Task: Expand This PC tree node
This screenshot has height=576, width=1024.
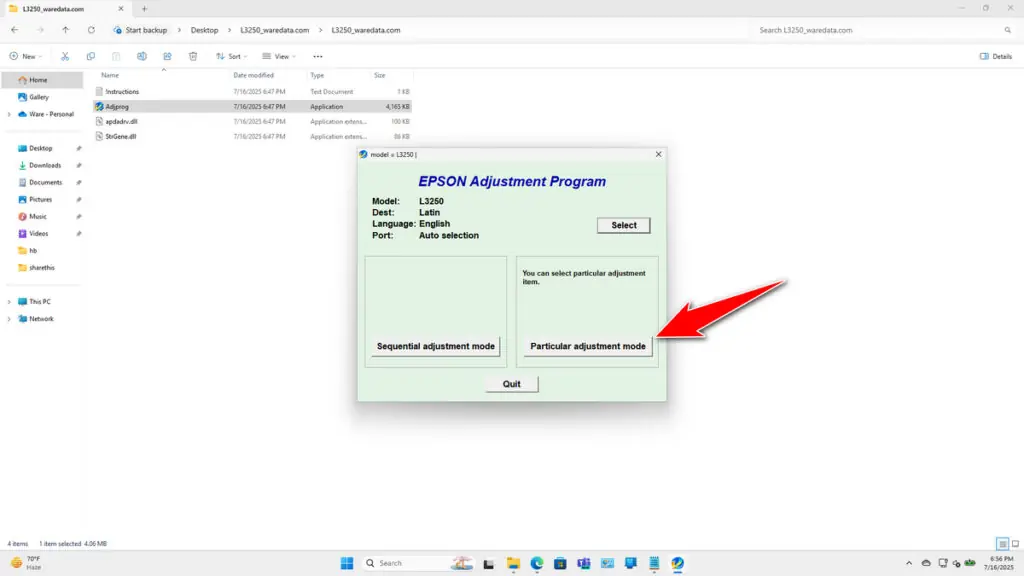Action: 9,302
